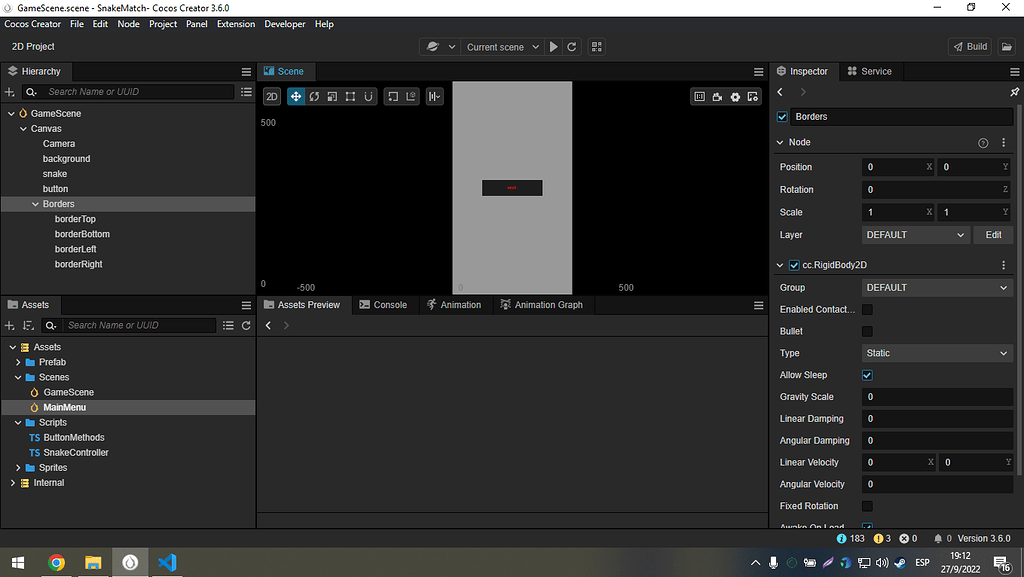Open Node help question mark icon
Viewport: 1024px width, 577px height.
(983, 143)
